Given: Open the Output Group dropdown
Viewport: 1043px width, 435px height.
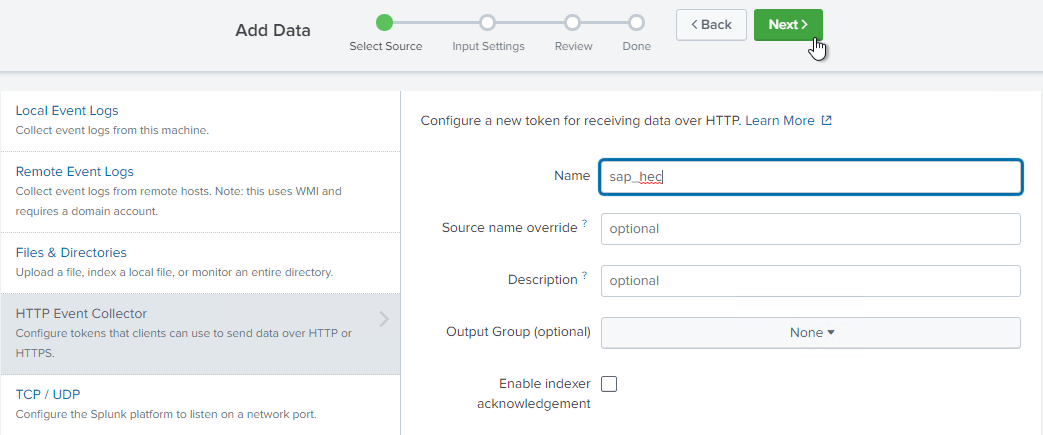Looking at the screenshot, I should [x=810, y=333].
